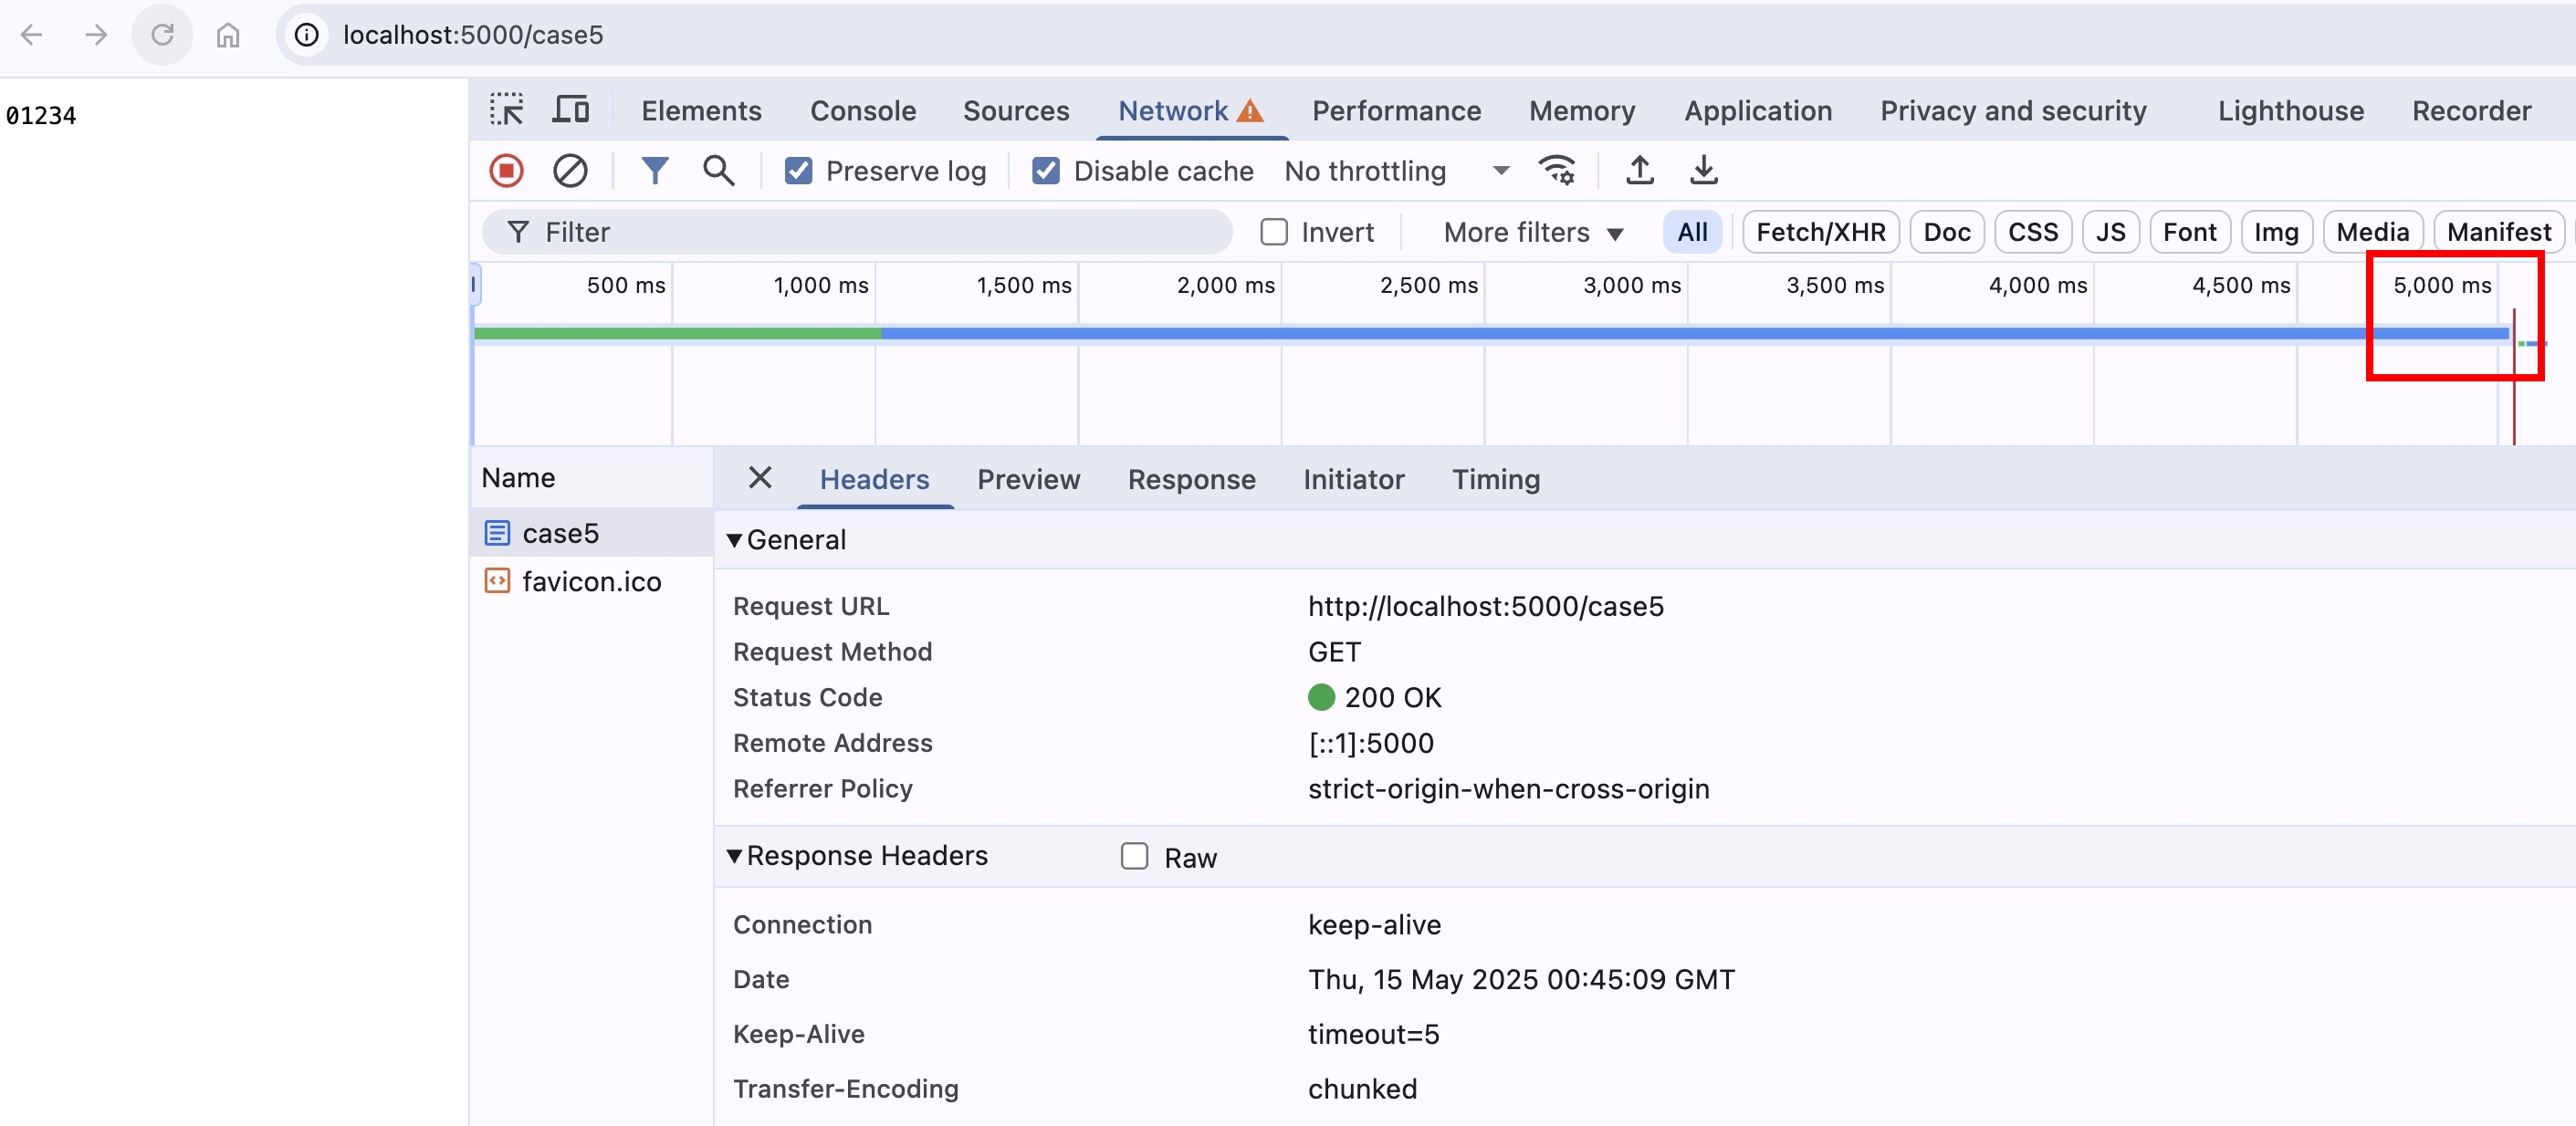Select the Preview detail tab

[1028, 479]
